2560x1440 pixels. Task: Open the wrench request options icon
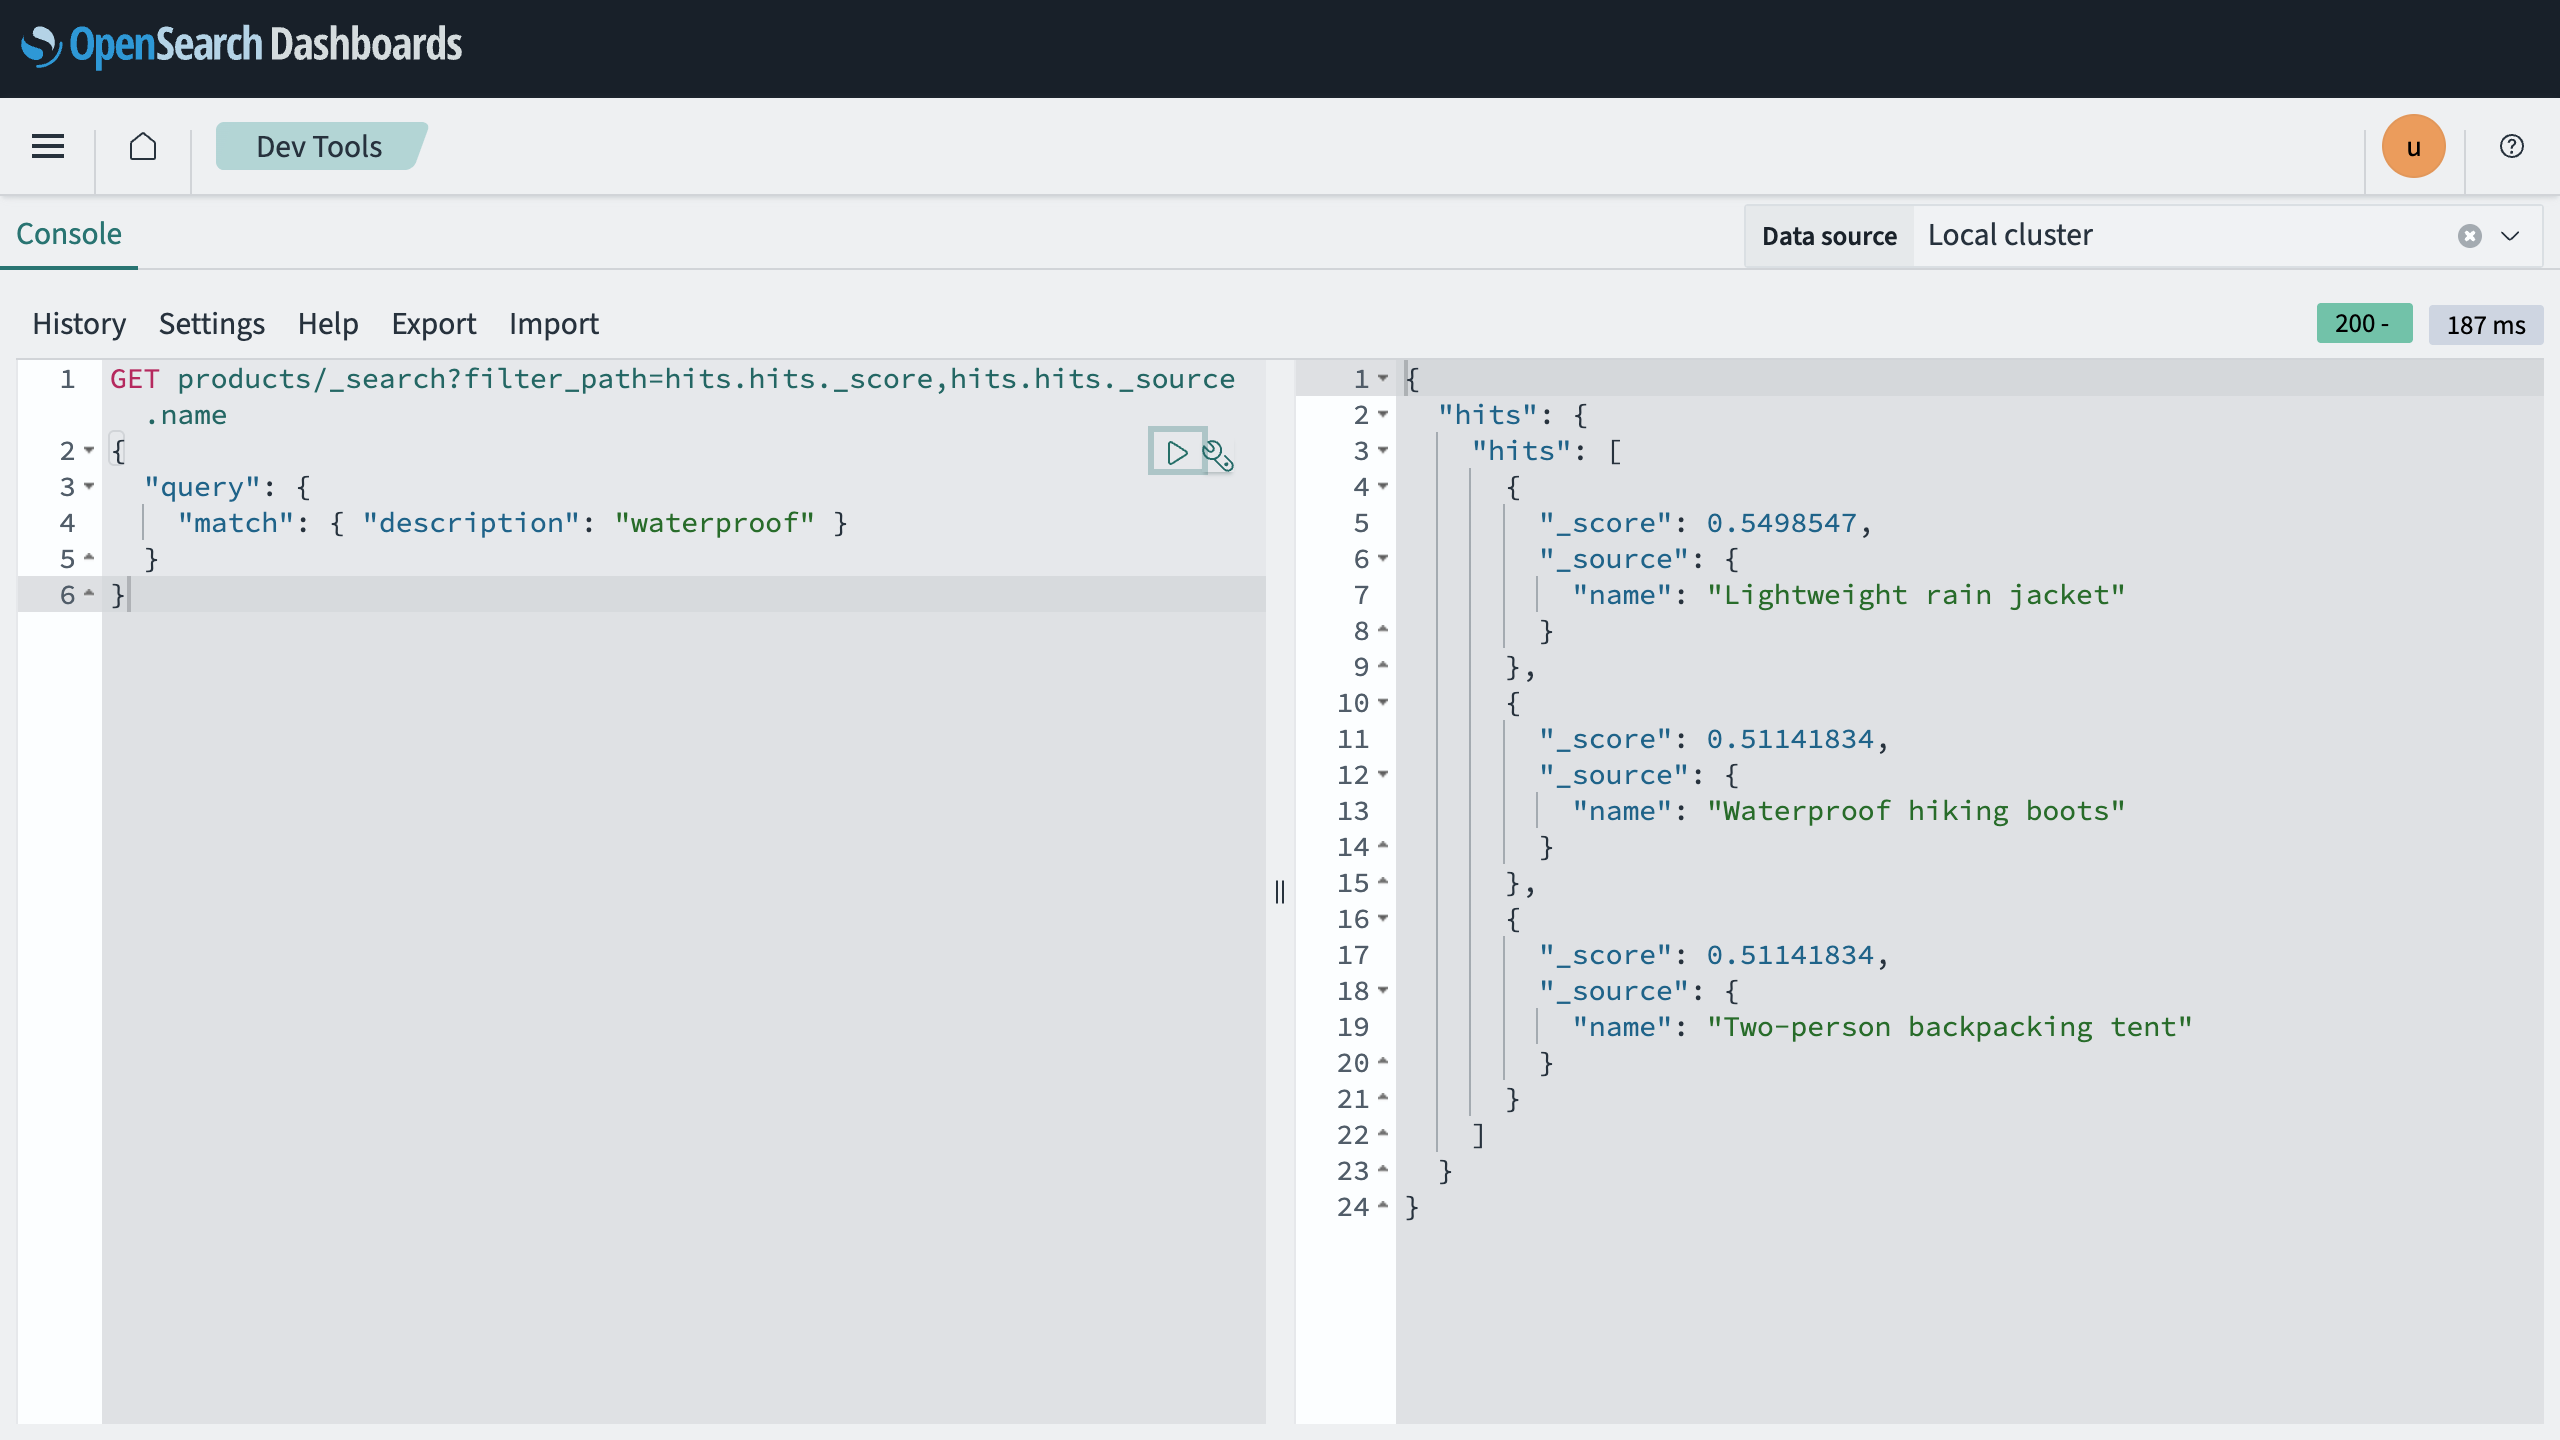pyautogui.click(x=1218, y=455)
